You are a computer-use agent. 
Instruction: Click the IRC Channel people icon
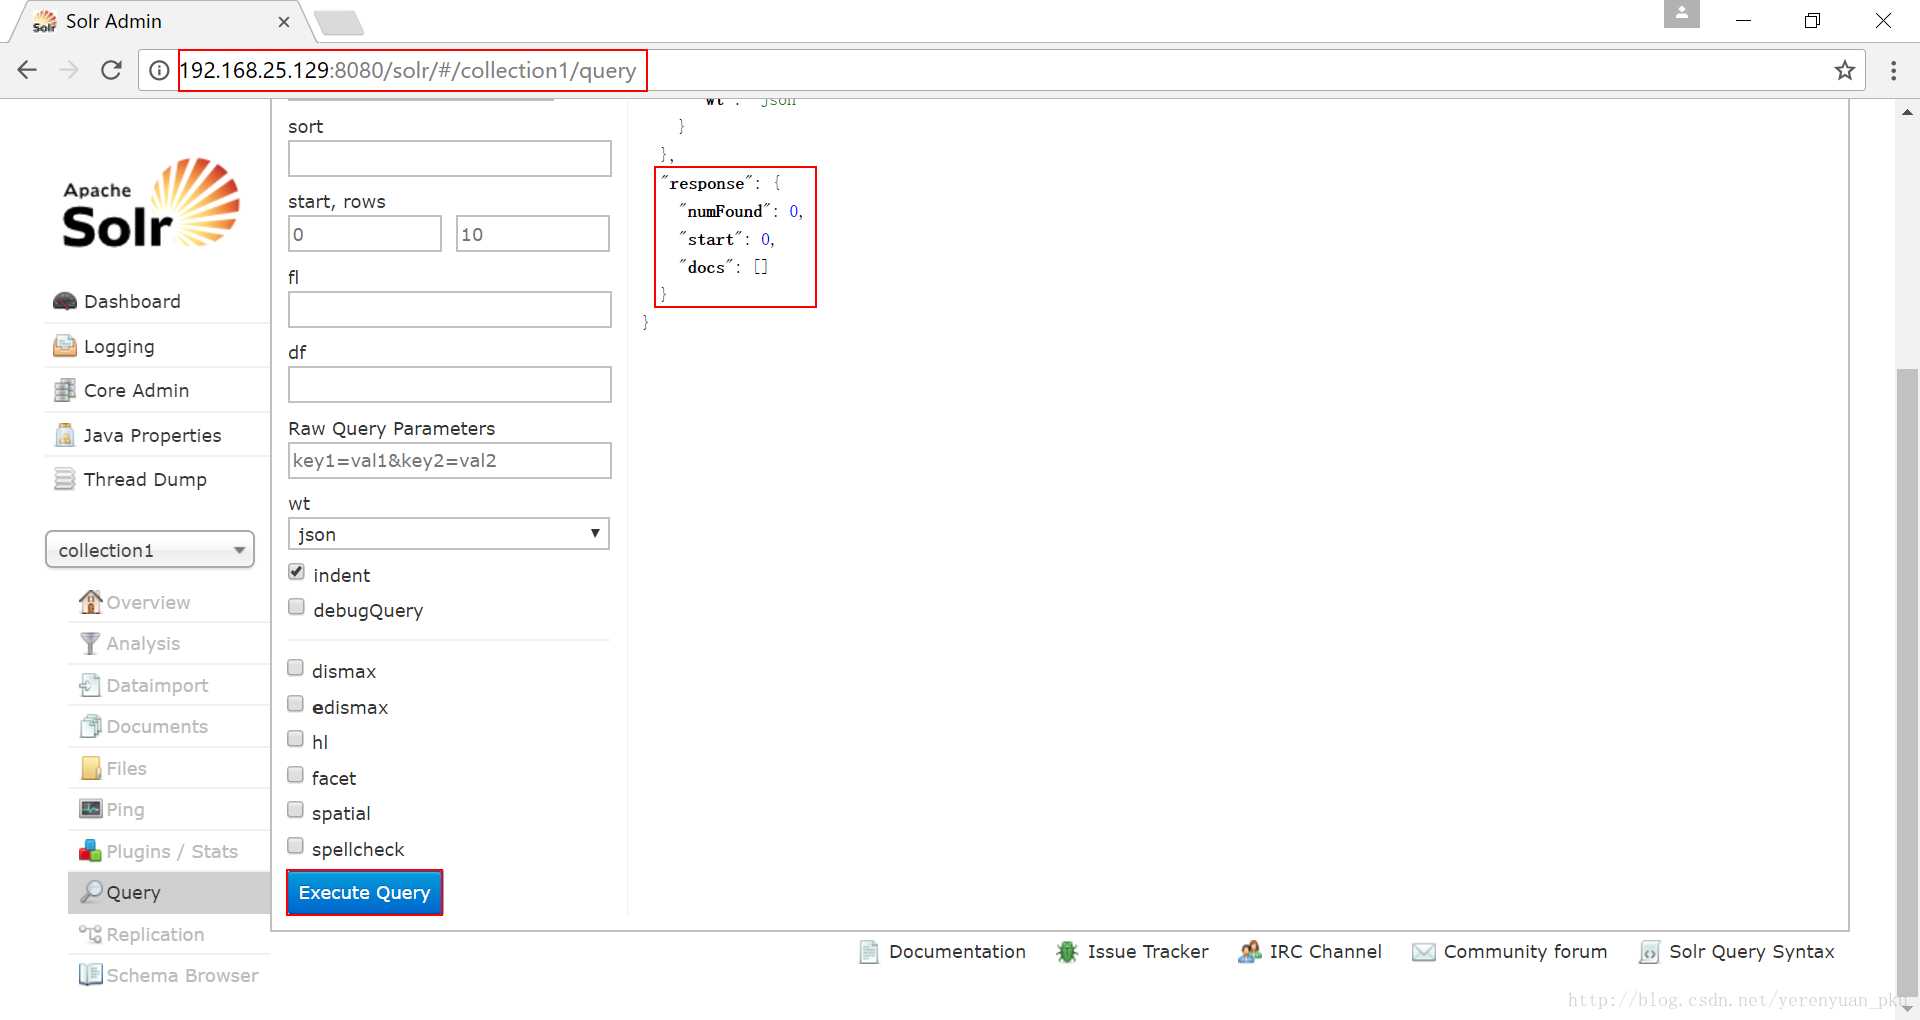coord(1249,952)
